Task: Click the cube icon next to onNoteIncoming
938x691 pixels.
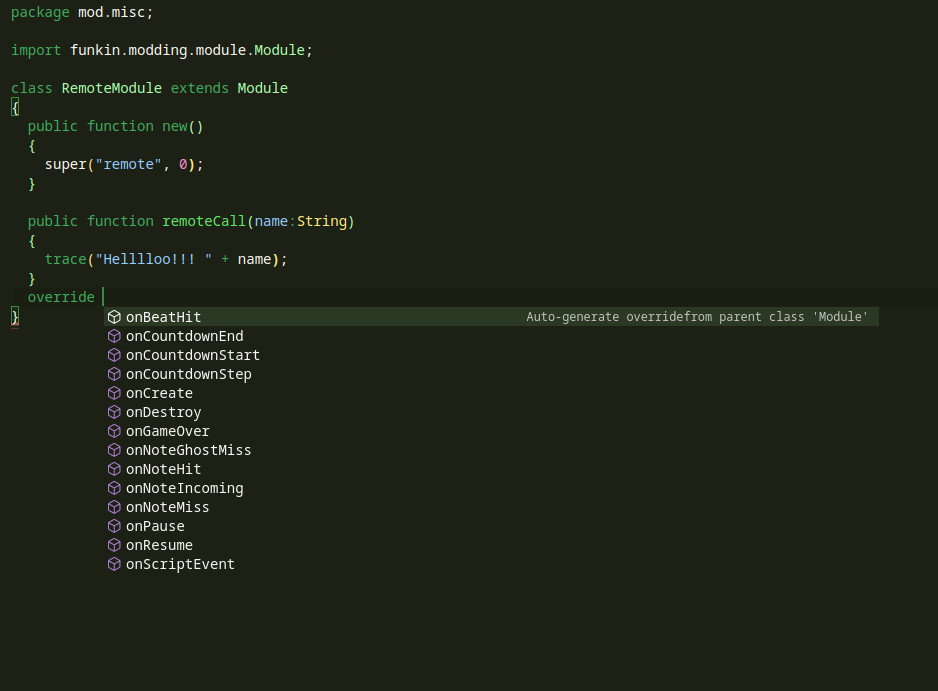Action: pyautogui.click(x=114, y=488)
